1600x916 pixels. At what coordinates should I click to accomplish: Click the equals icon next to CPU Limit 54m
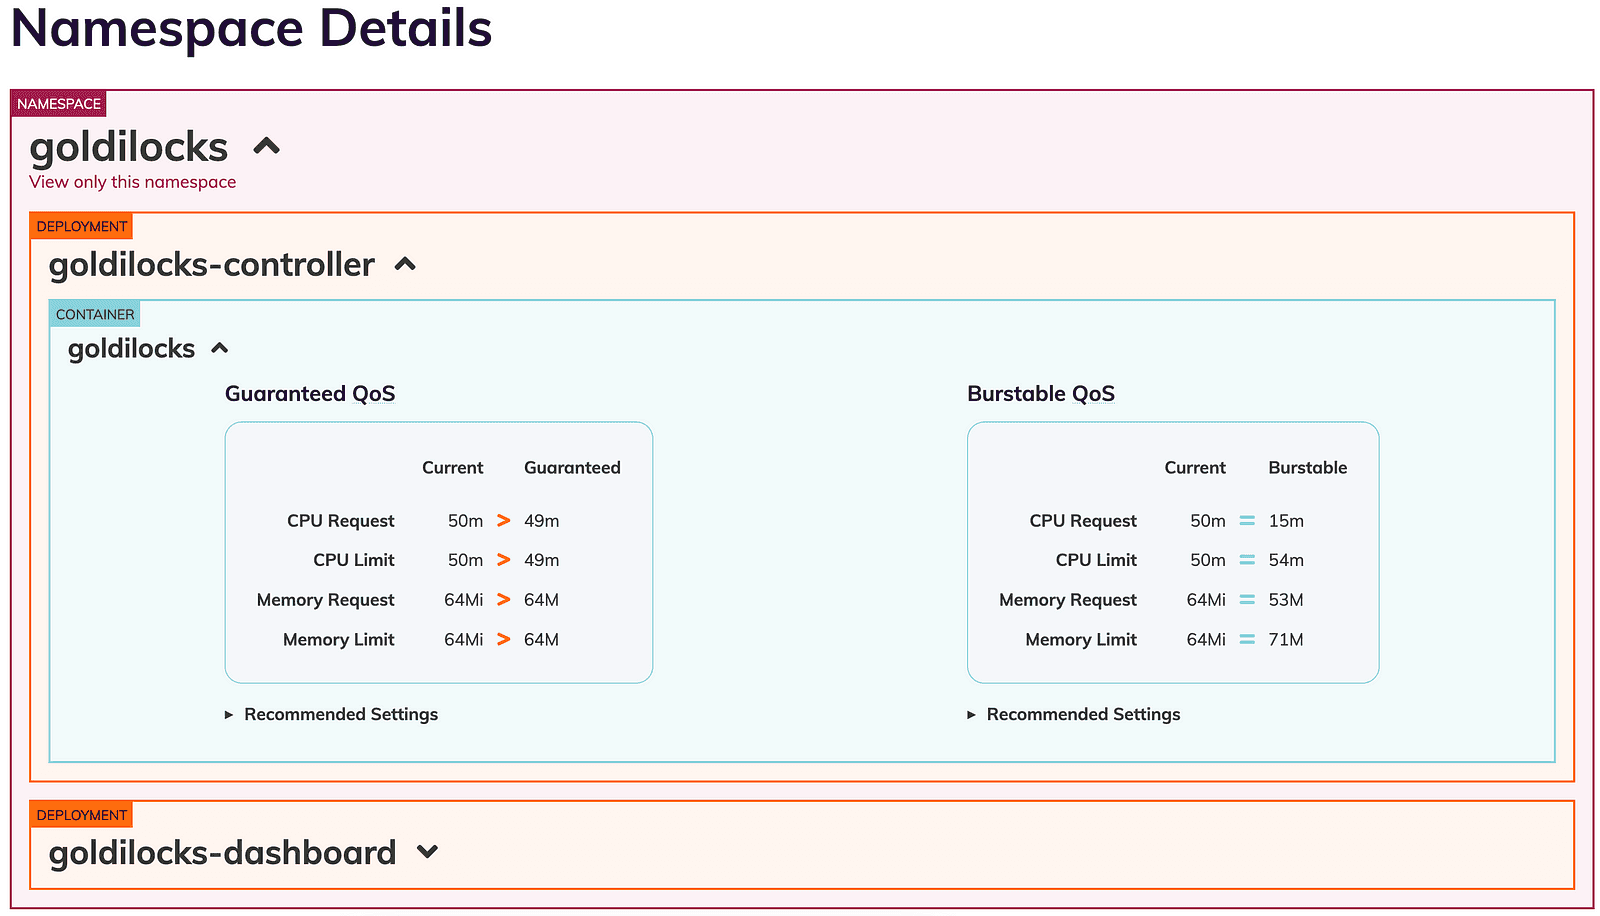click(x=1246, y=560)
